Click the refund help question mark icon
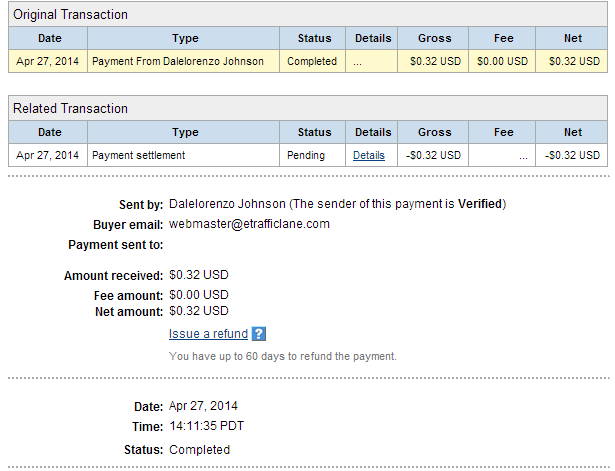Viewport: 615px width, 471px height. 259,334
